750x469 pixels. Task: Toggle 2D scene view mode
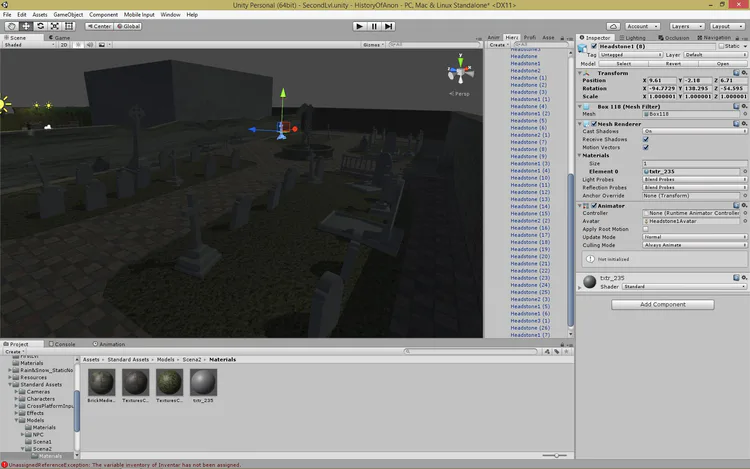[x=64, y=44]
